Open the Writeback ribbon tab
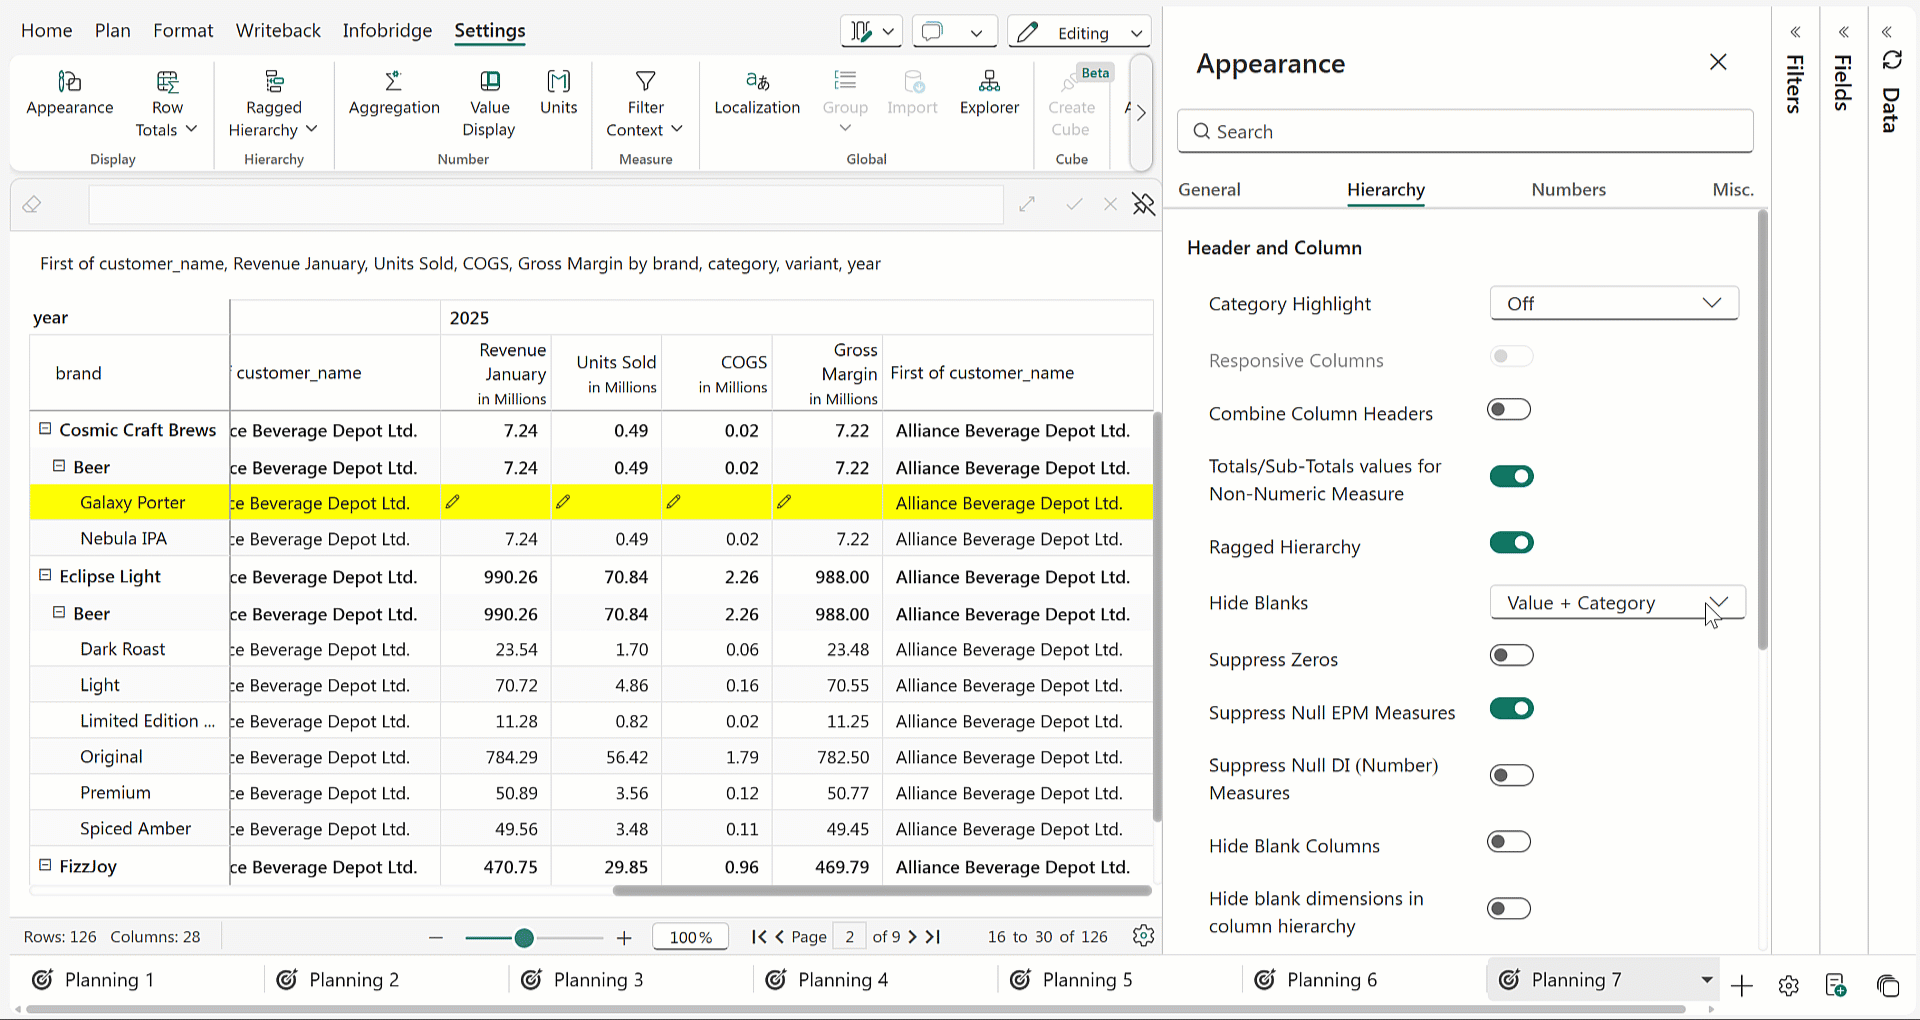The height and width of the screenshot is (1020, 1920). pyautogui.click(x=278, y=31)
